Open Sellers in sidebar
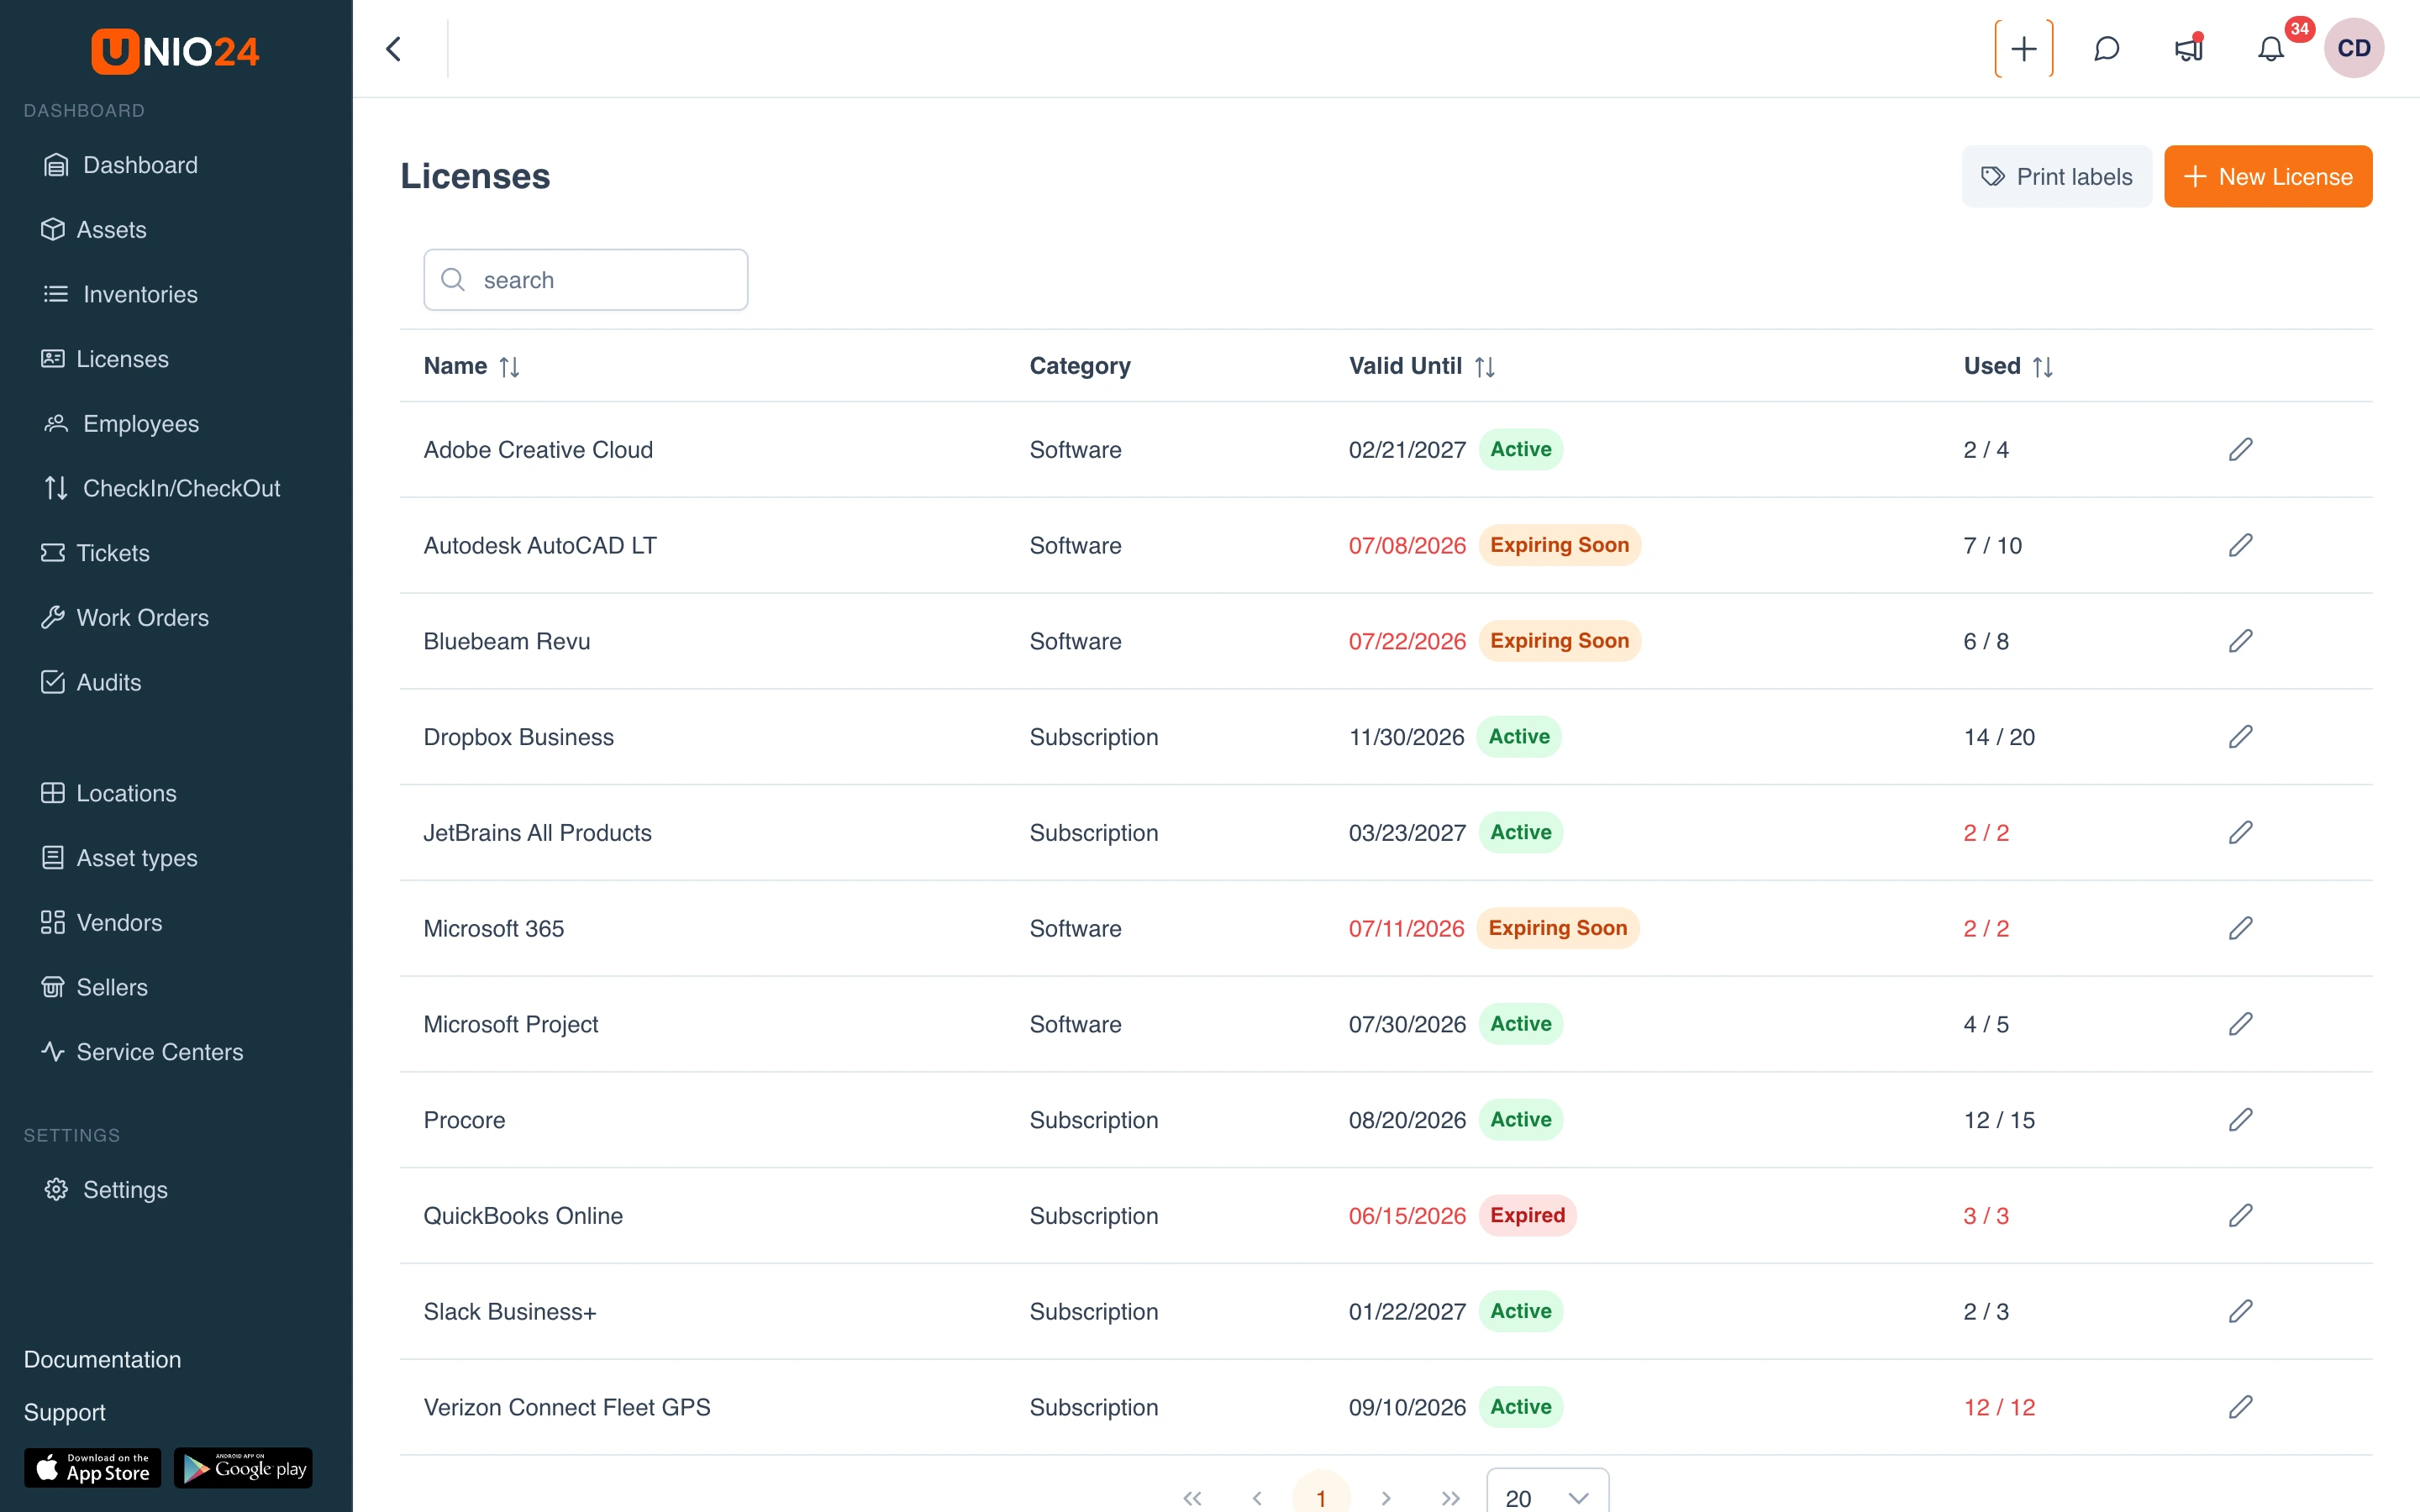 [x=94, y=987]
